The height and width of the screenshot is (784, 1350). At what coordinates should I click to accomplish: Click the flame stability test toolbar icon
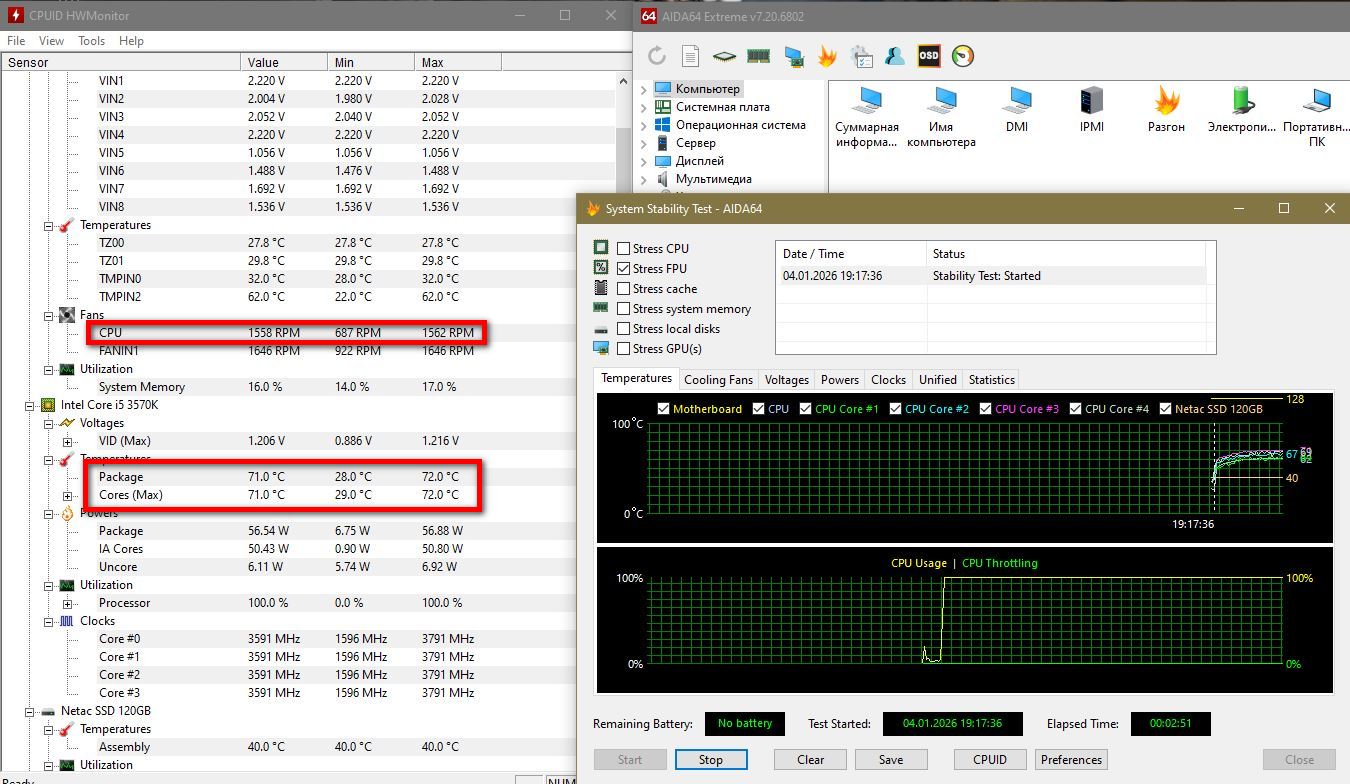[827, 56]
